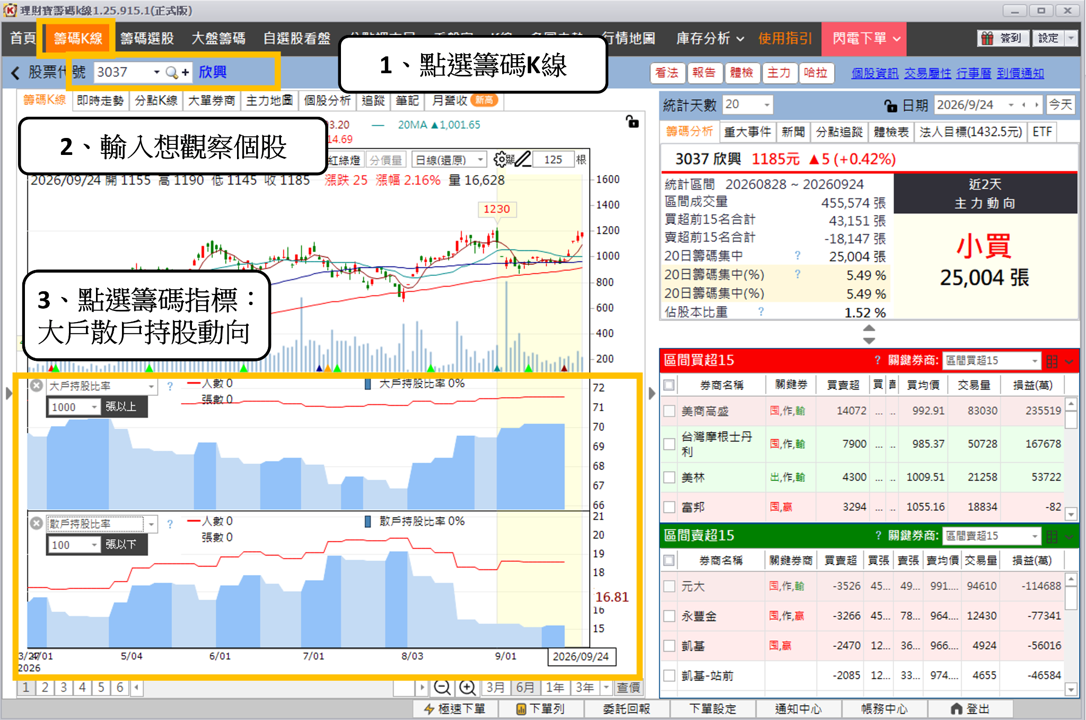Click the magnifier search icon next to 3037

172,72
